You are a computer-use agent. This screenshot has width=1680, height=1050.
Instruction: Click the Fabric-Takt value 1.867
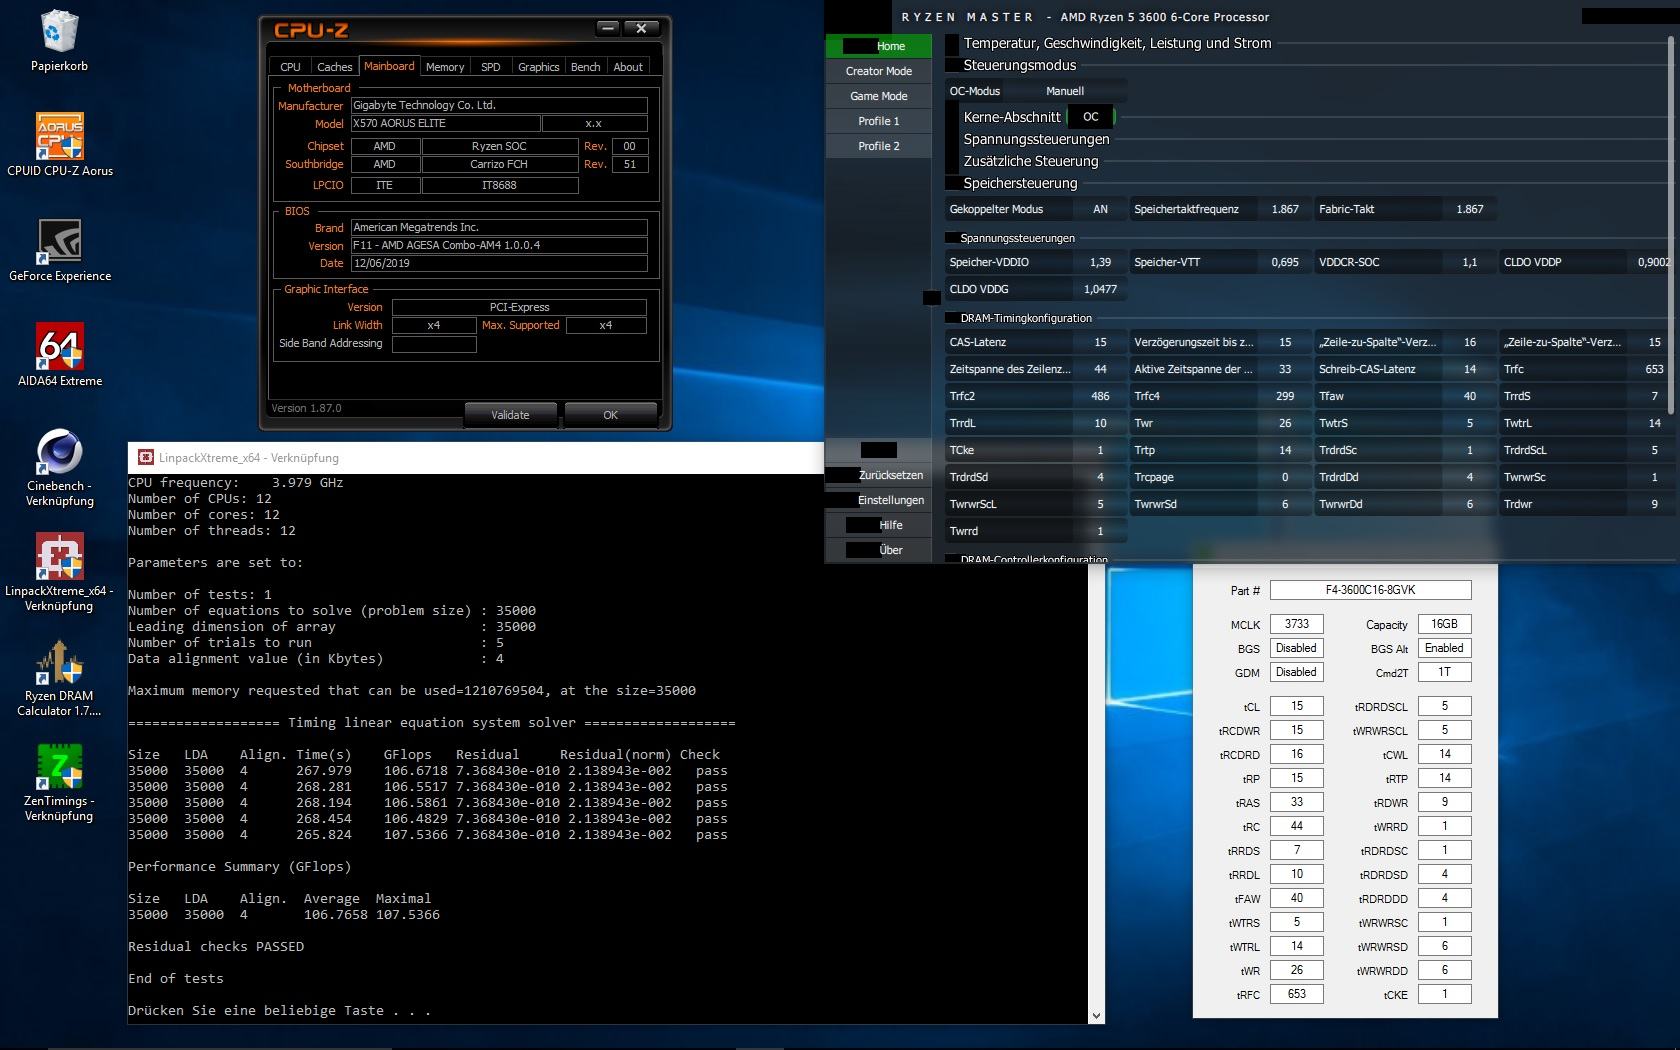[1470, 209]
